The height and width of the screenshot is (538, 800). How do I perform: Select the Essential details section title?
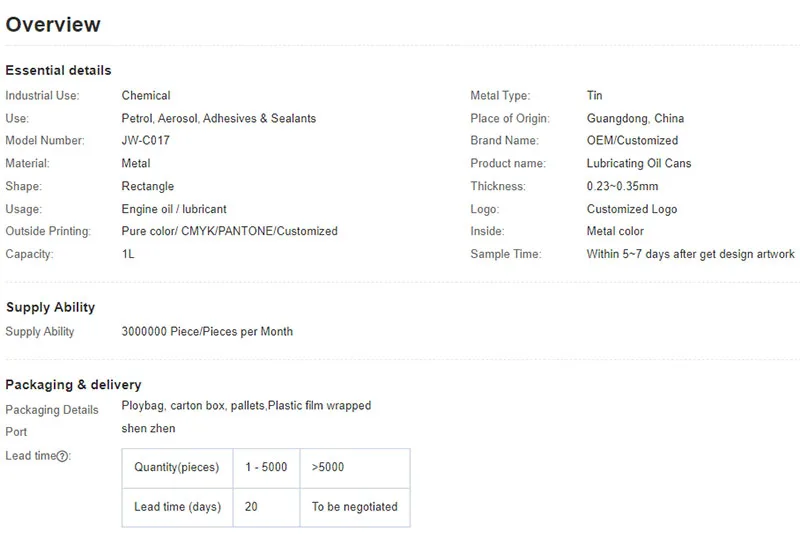click(58, 70)
